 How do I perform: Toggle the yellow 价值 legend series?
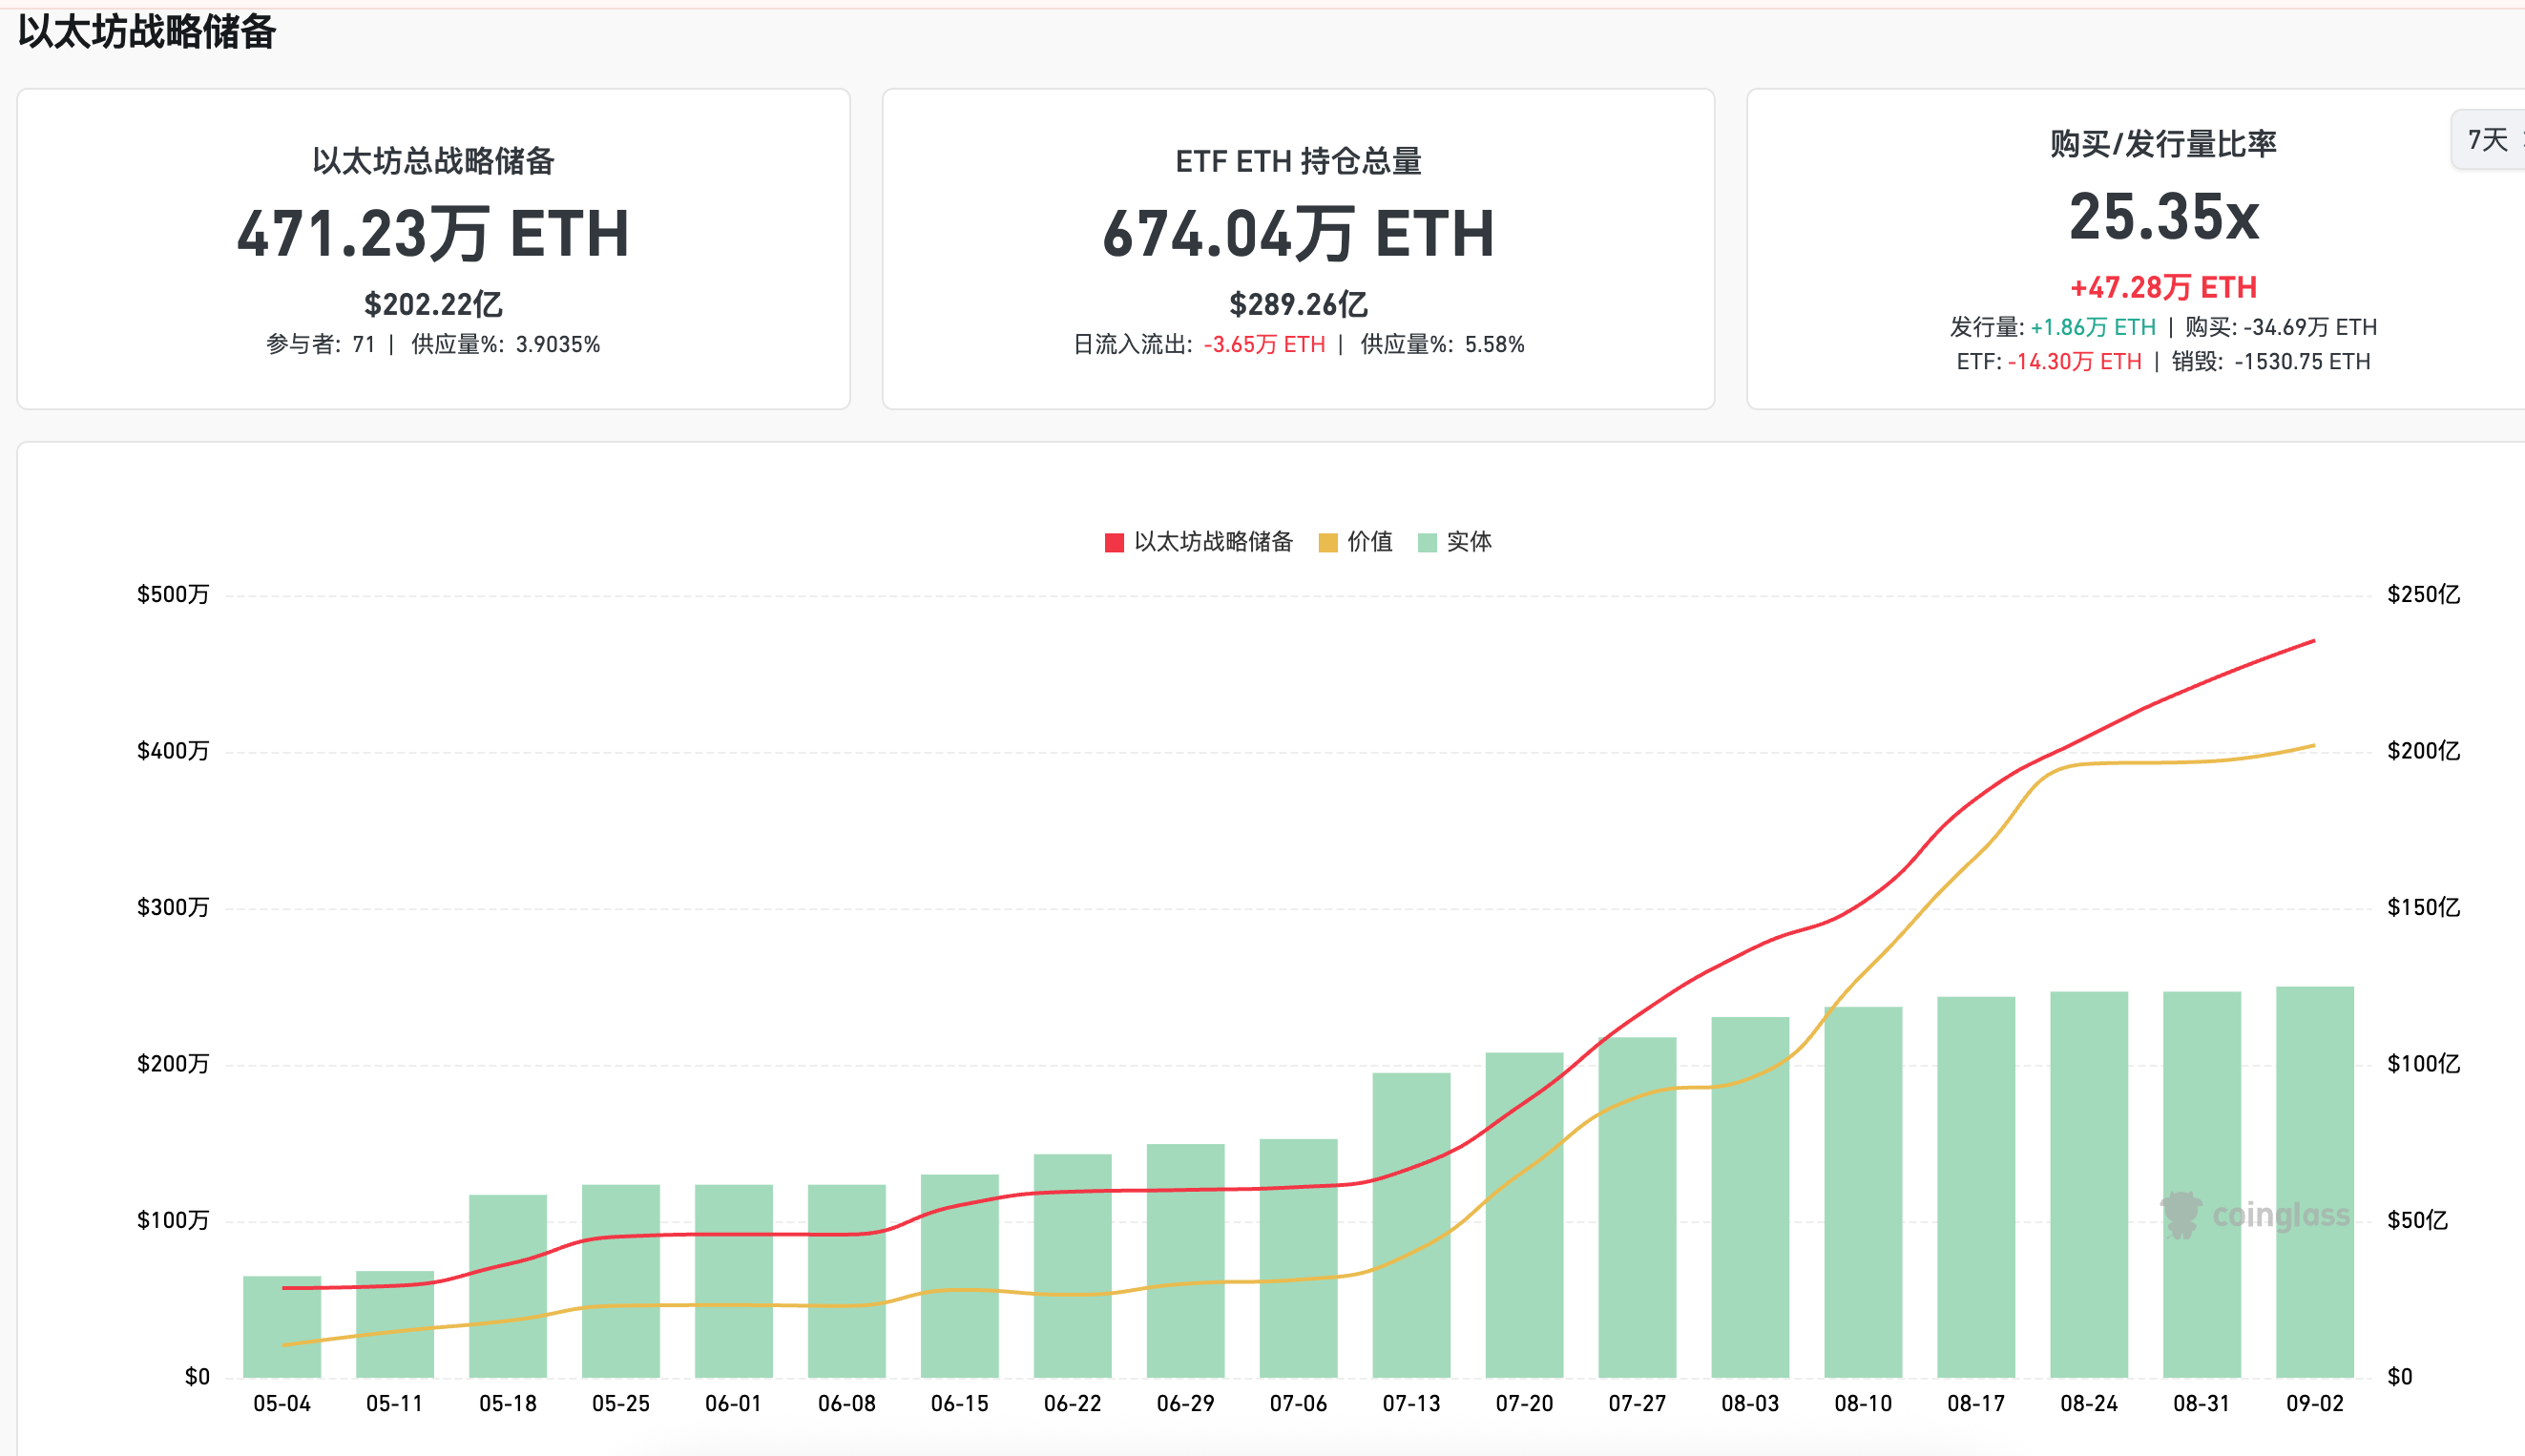click(x=1369, y=542)
